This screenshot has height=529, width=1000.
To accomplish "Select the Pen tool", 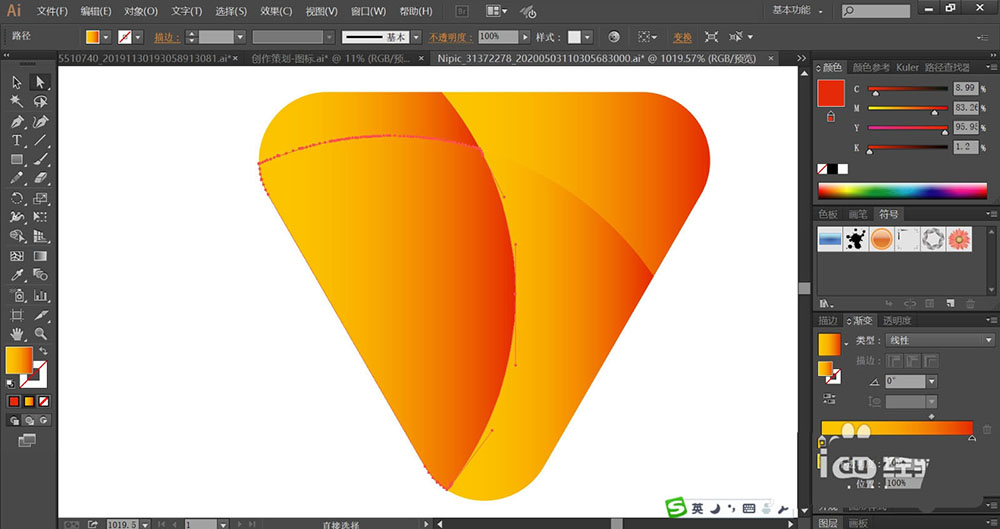I will click(17, 121).
